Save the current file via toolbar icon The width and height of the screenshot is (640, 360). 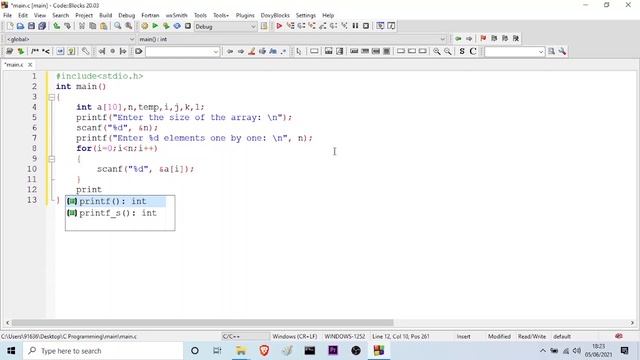click(31, 26)
